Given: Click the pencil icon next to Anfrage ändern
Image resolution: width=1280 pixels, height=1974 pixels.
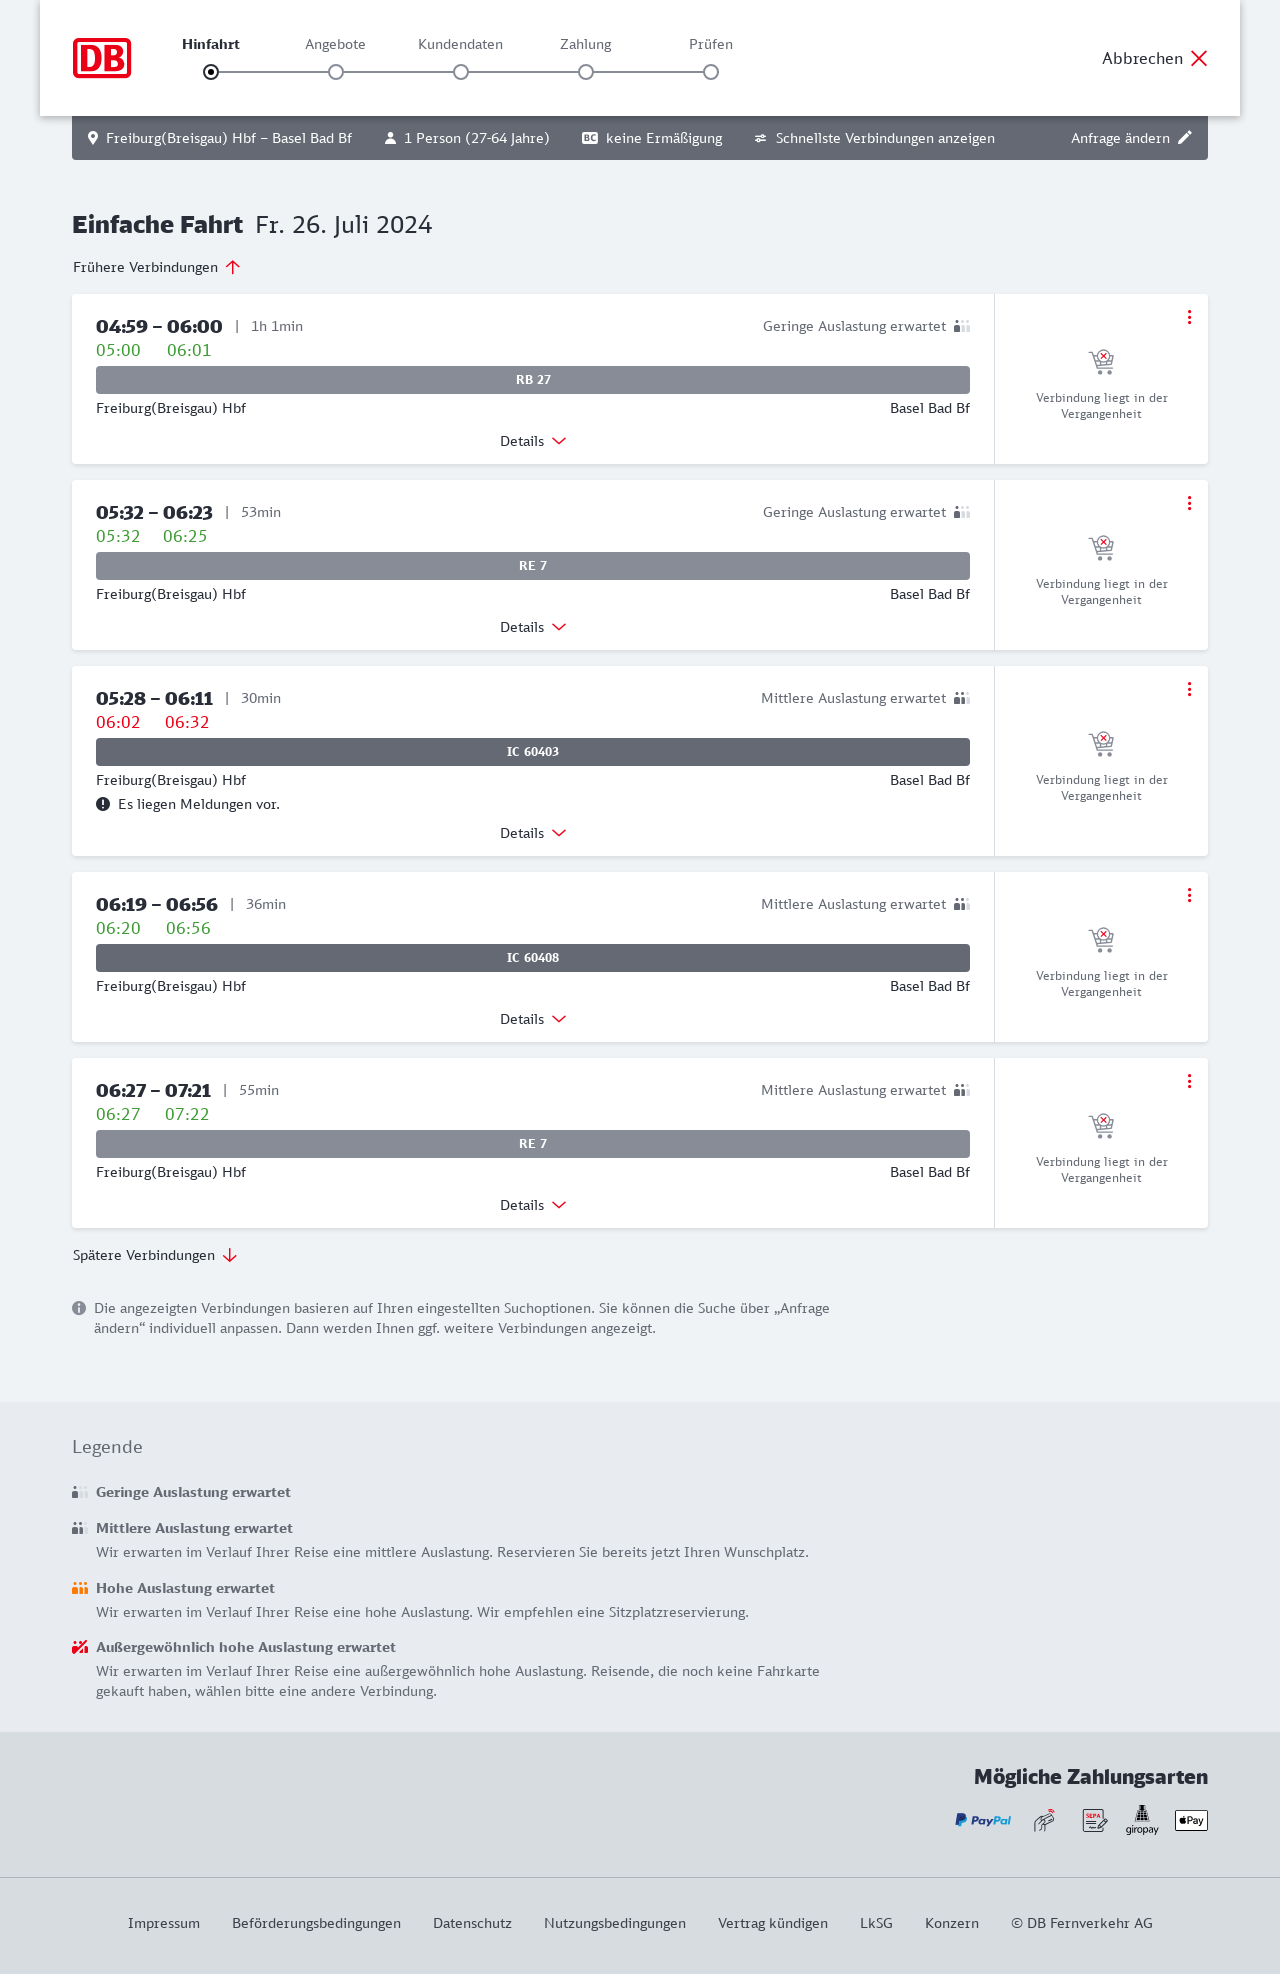Looking at the screenshot, I should [x=1185, y=138].
